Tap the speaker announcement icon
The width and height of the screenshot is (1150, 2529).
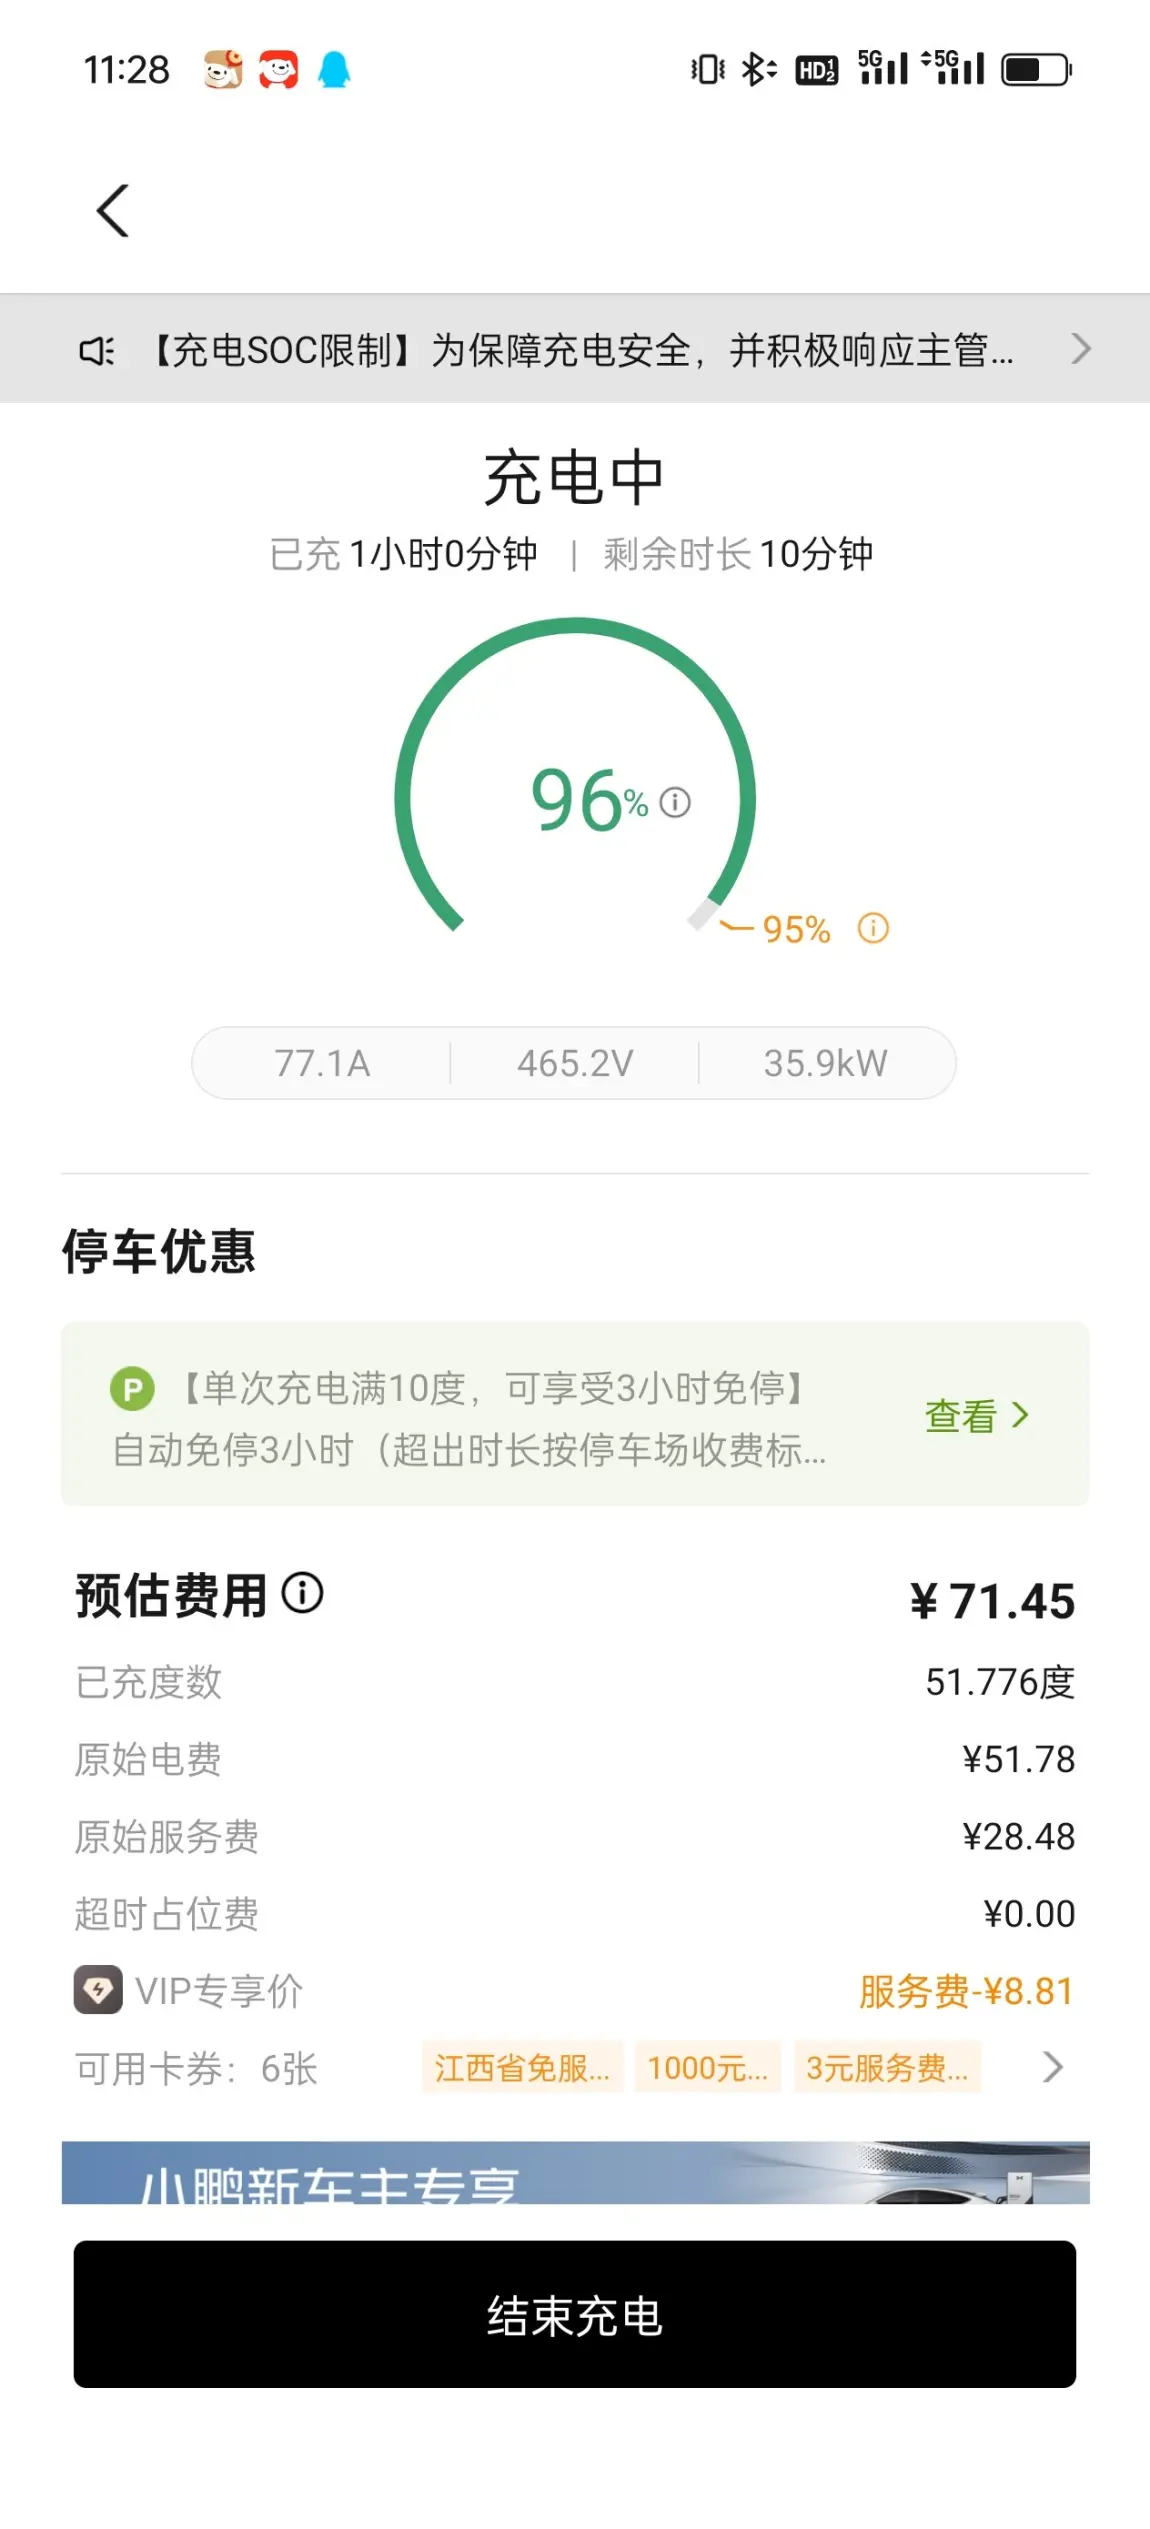[x=97, y=351]
